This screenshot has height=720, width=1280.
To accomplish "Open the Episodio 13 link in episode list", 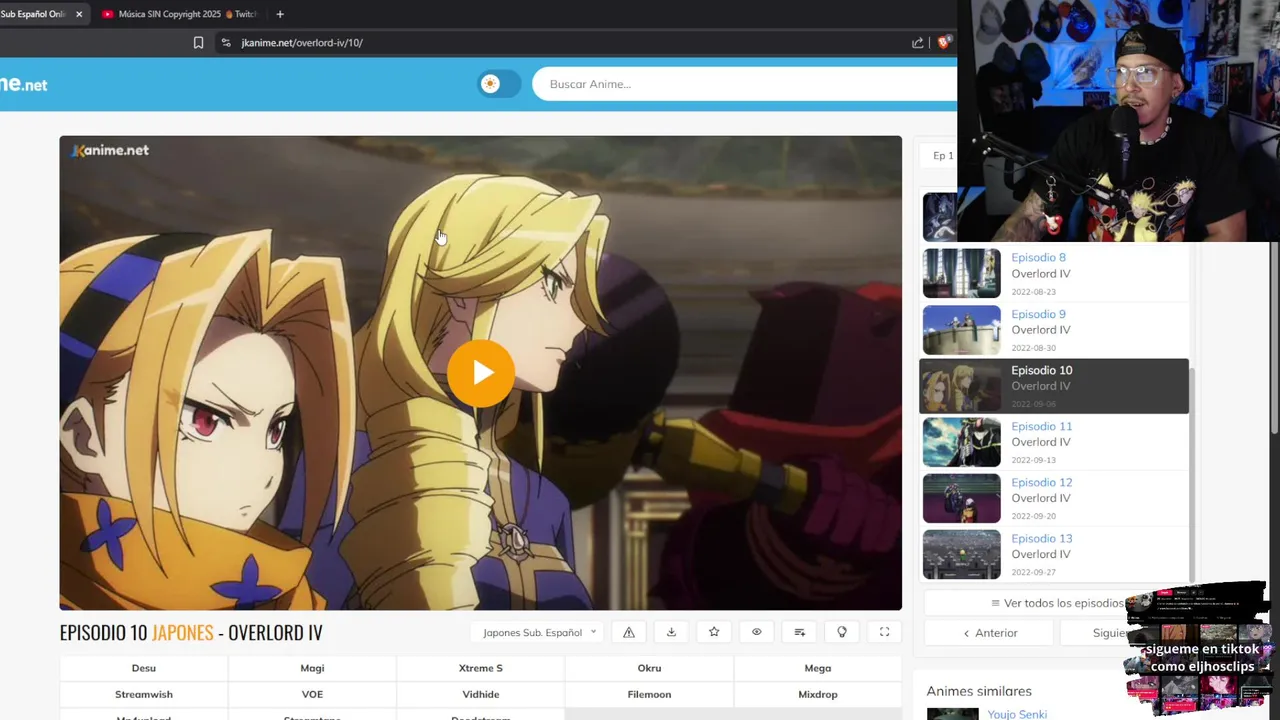I will click(x=1041, y=538).
